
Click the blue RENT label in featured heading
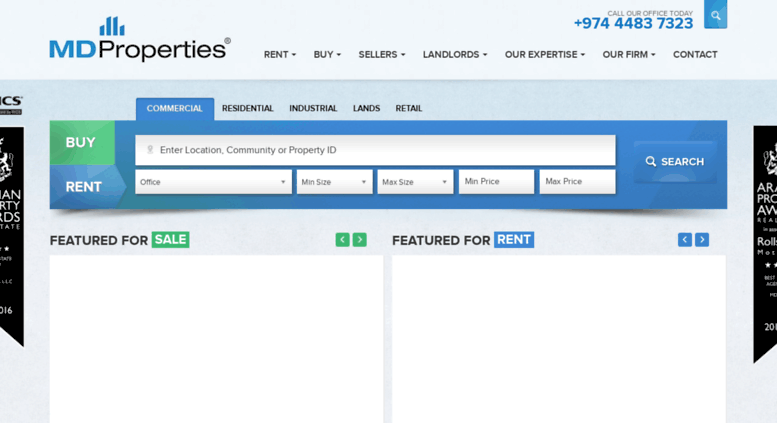coord(514,240)
